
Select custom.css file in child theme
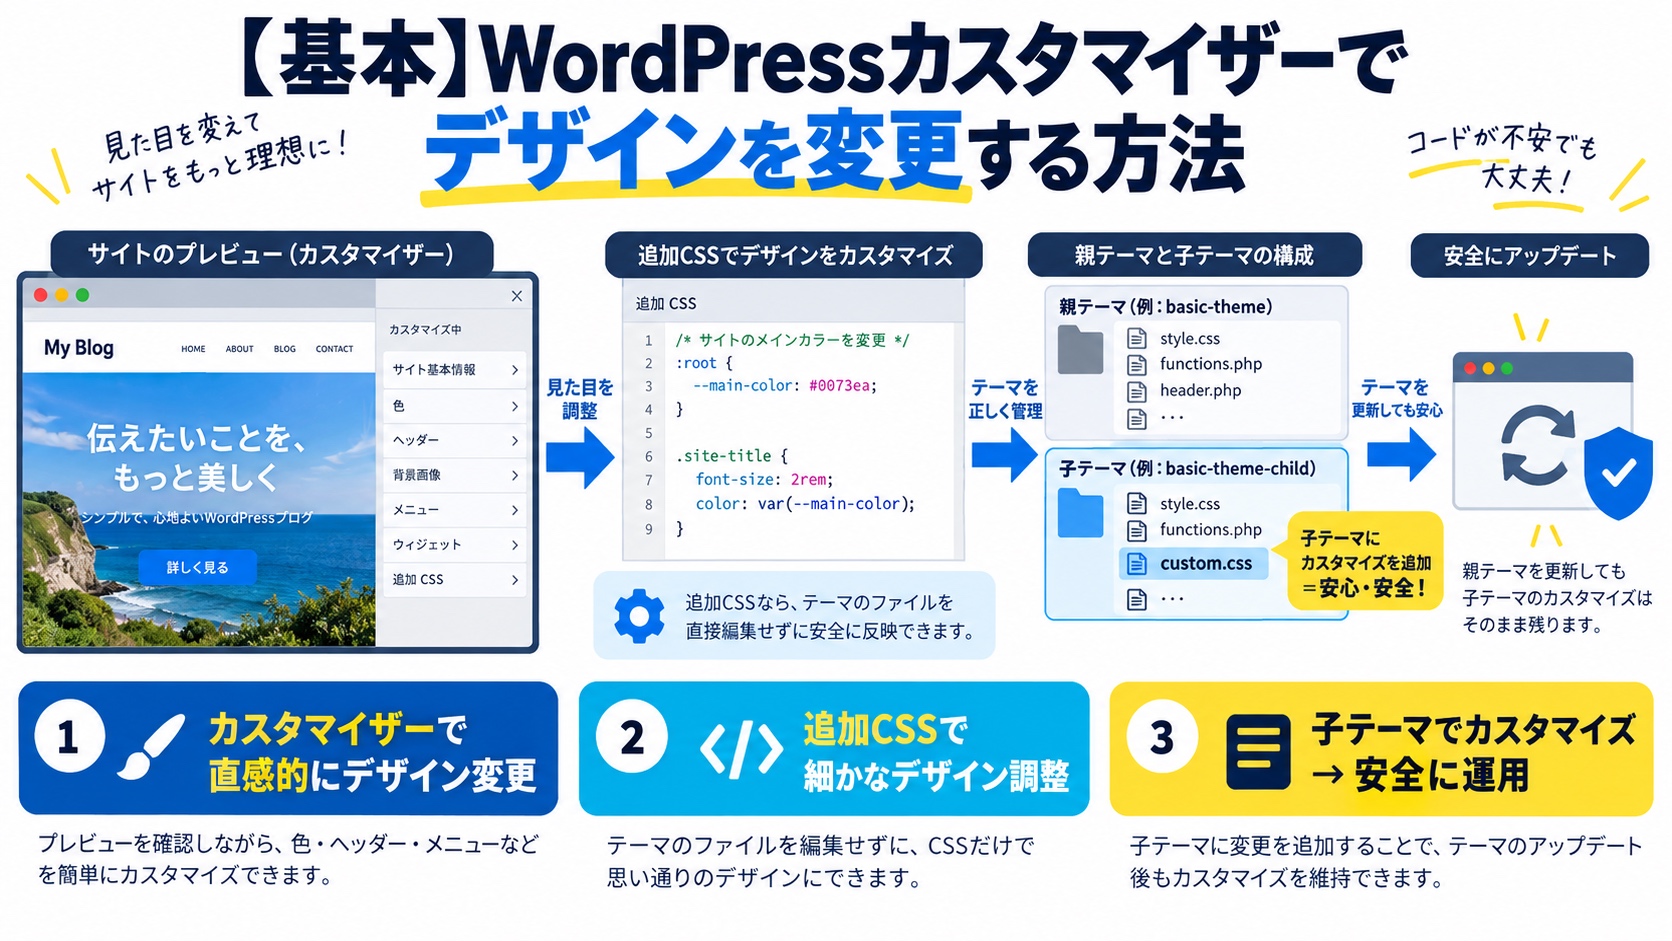tap(1193, 564)
